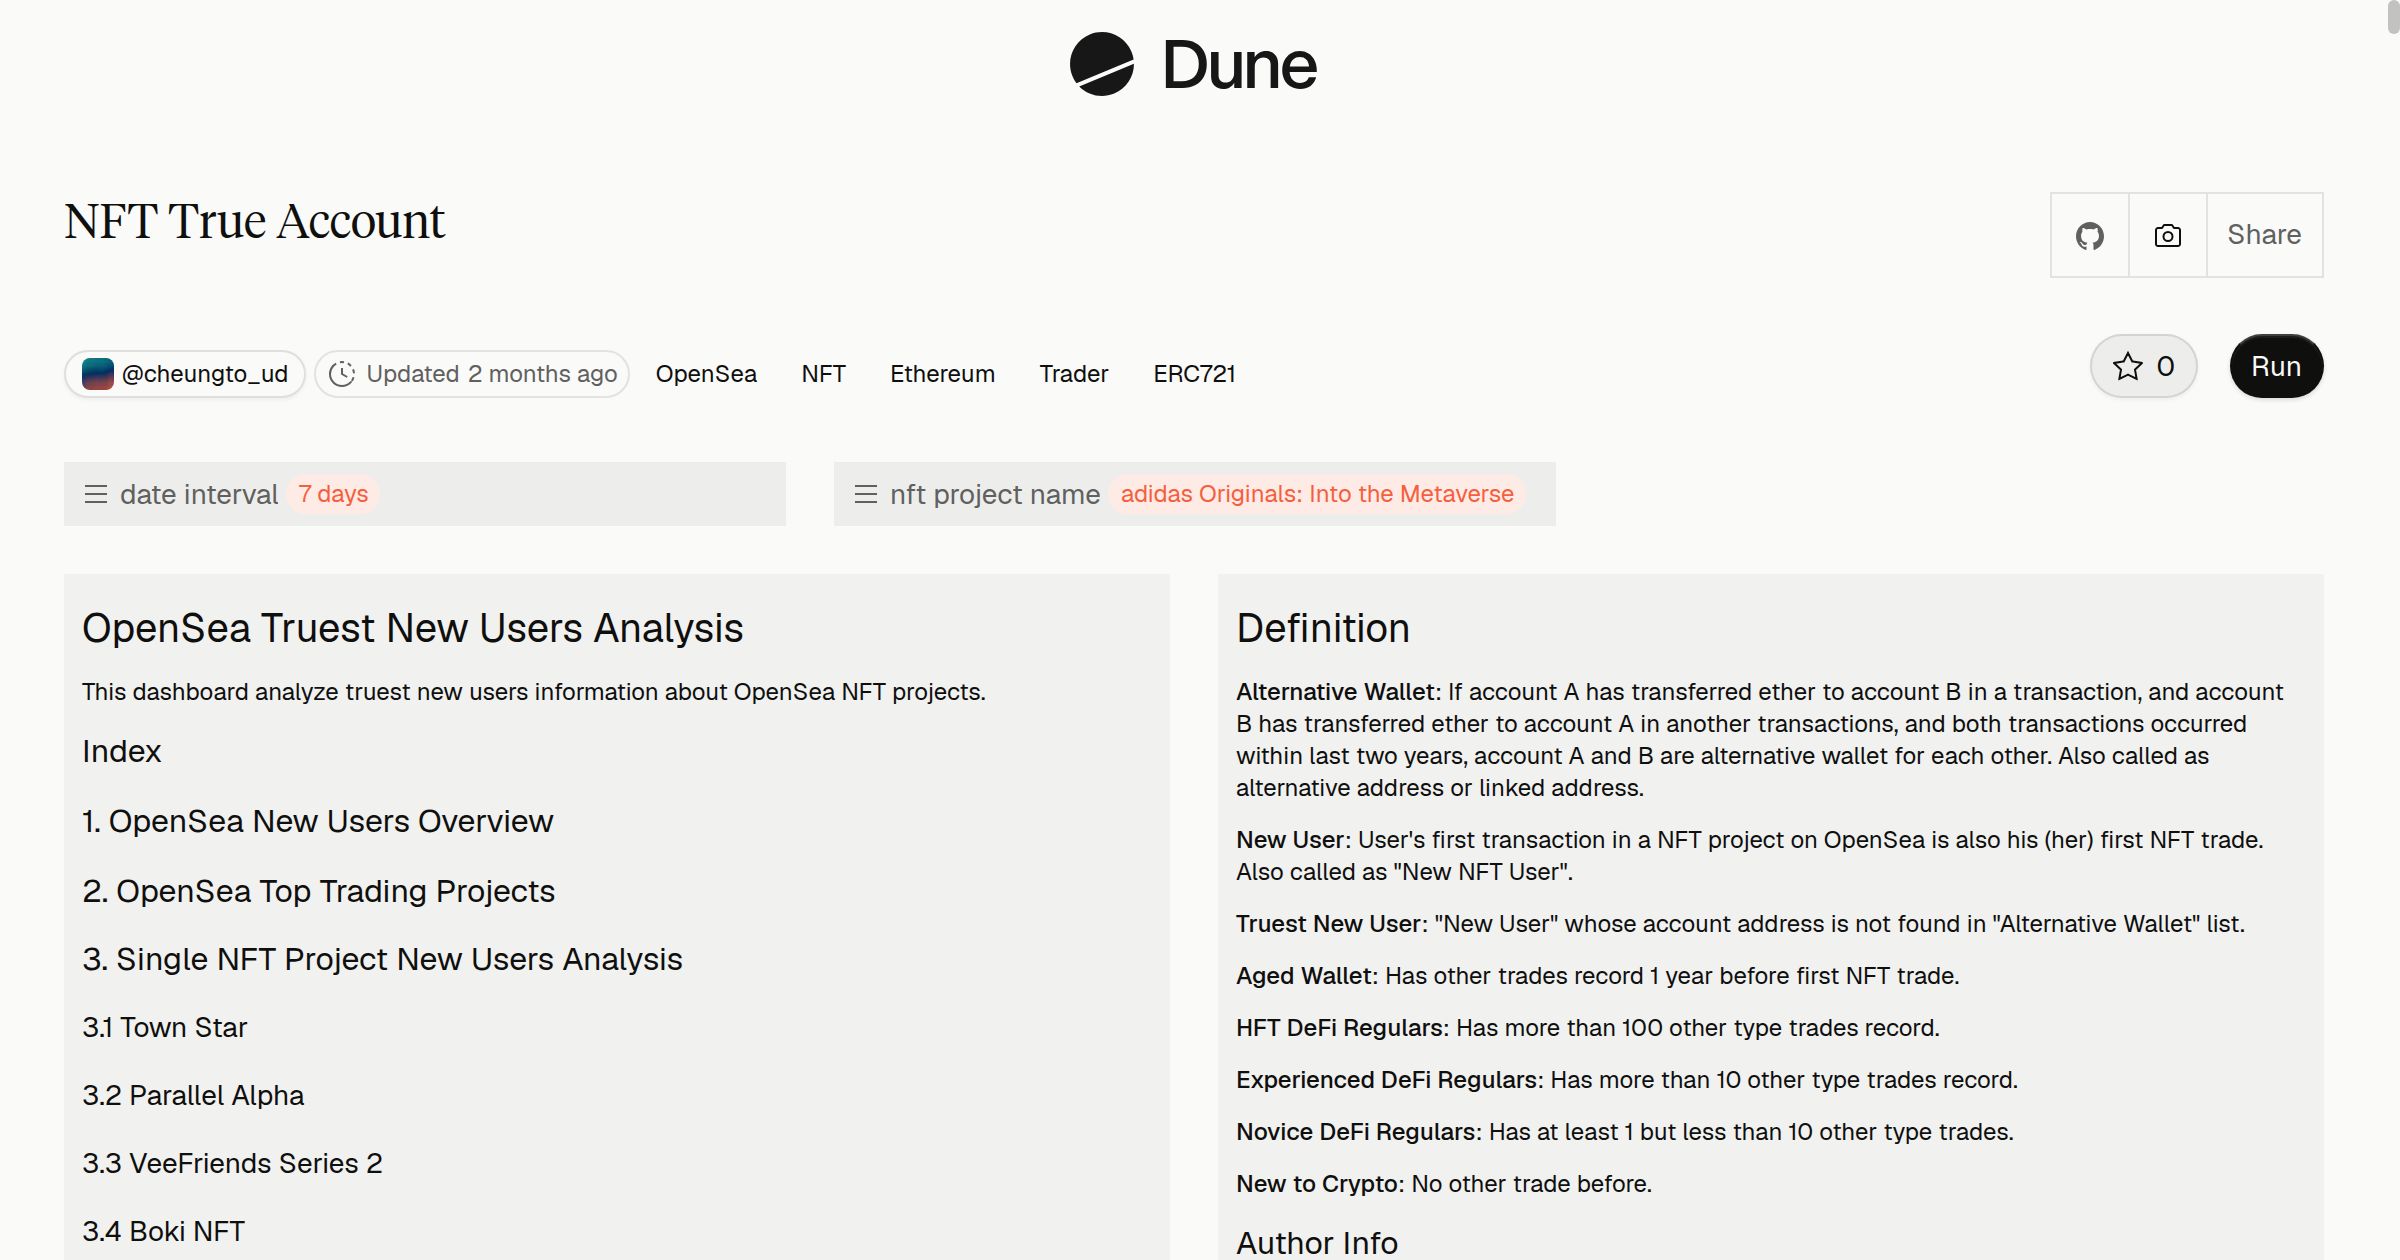Viewport: 2400px width, 1260px height.
Task: Open @cheungto_ud author profile
Action: coord(185,374)
